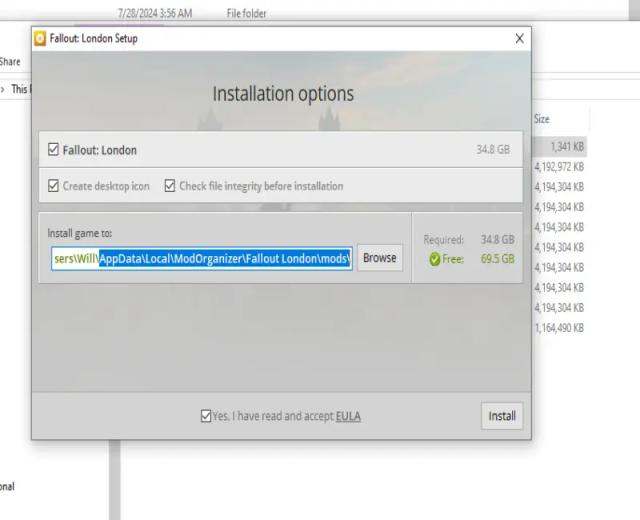Click the green free space check icon
Viewport: 640px width, 520px height.
tap(435, 259)
